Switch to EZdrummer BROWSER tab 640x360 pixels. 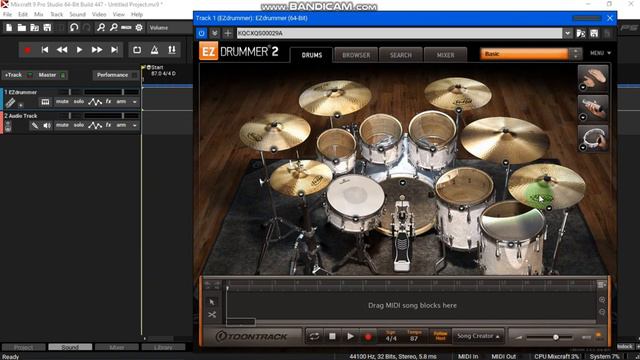click(356, 55)
